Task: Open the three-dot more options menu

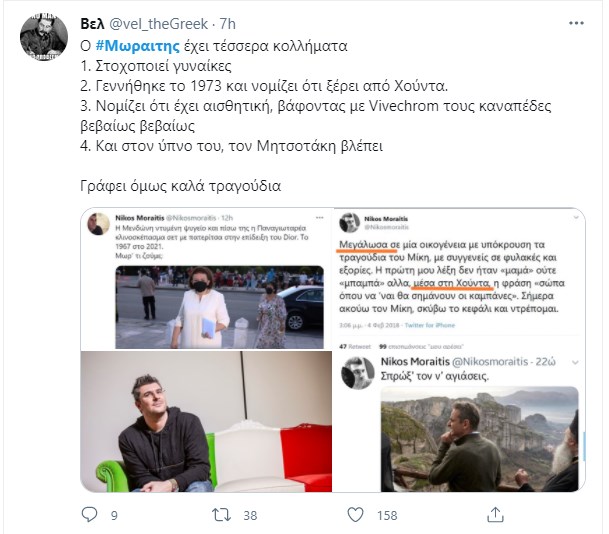Action: point(576,23)
